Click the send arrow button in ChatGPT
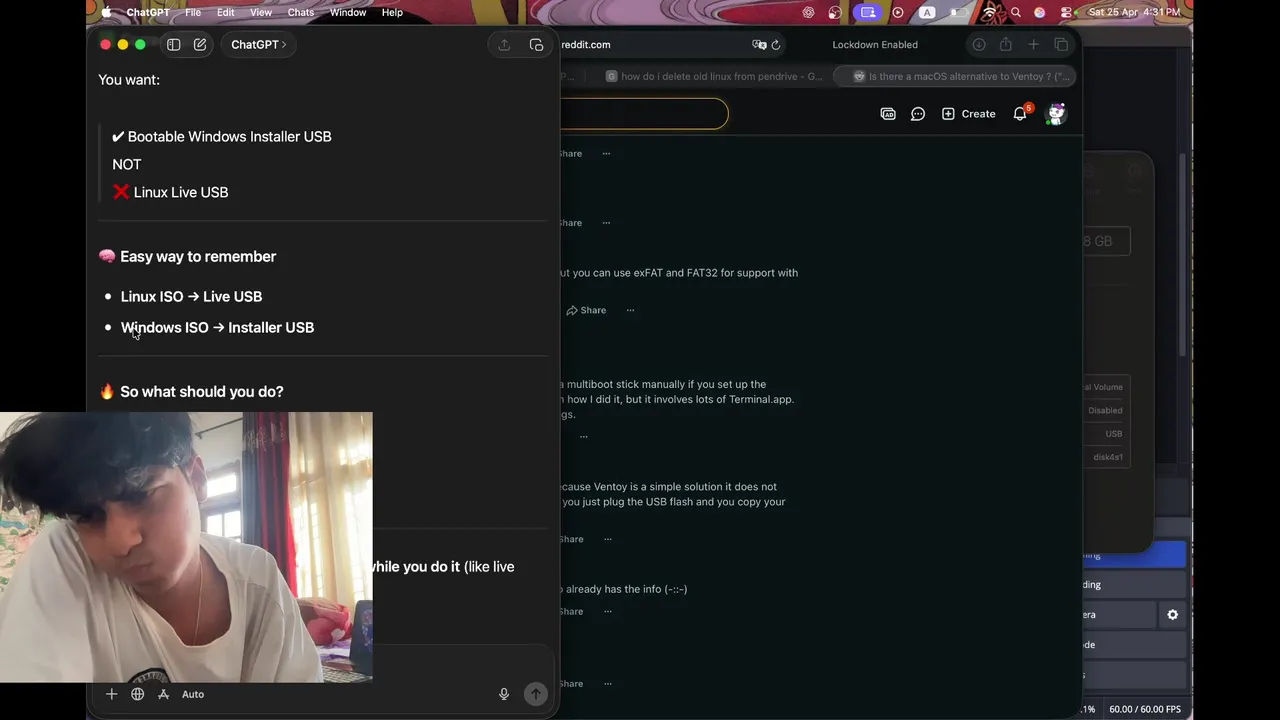Image resolution: width=1280 pixels, height=720 pixels. point(536,694)
